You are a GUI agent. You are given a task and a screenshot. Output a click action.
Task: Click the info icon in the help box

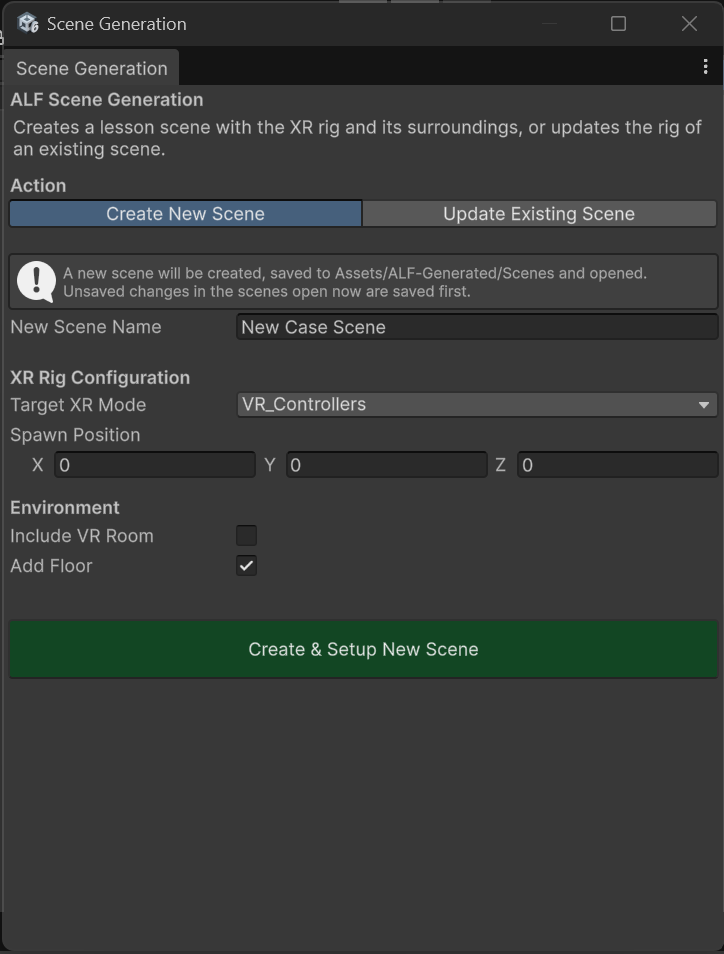pos(36,282)
